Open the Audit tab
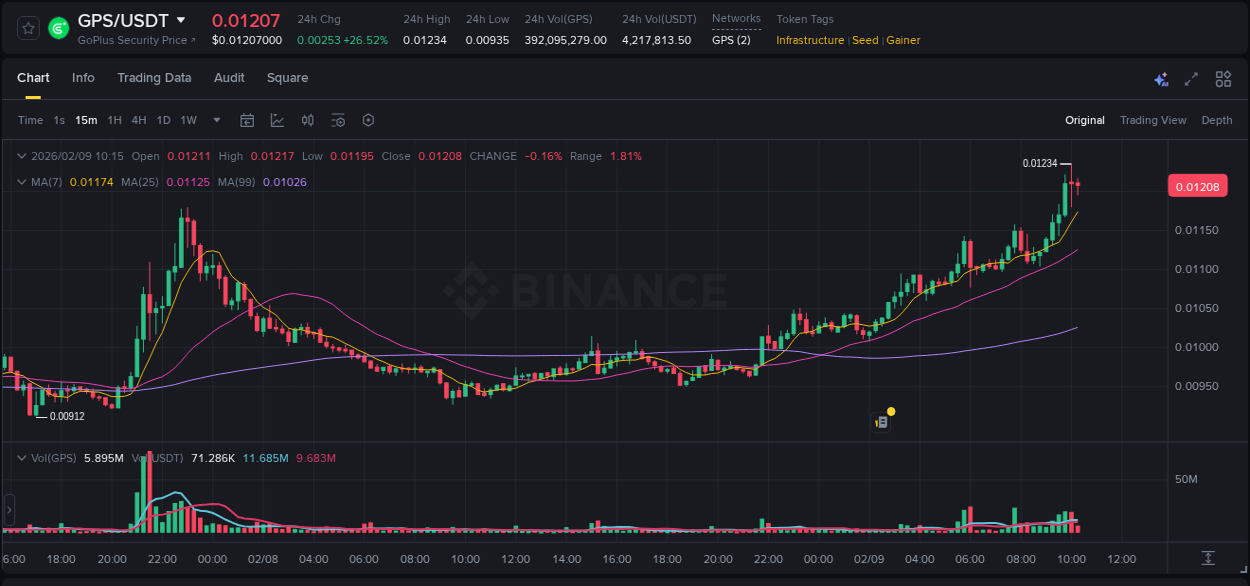The height and width of the screenshot is (586, 1250). point(229,78)
